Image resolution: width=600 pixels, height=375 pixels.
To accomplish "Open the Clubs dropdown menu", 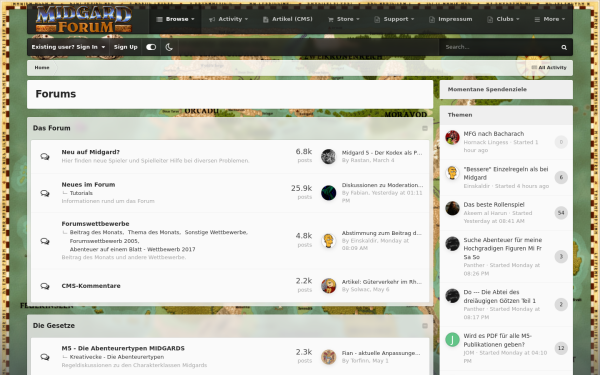I will 503,19.
